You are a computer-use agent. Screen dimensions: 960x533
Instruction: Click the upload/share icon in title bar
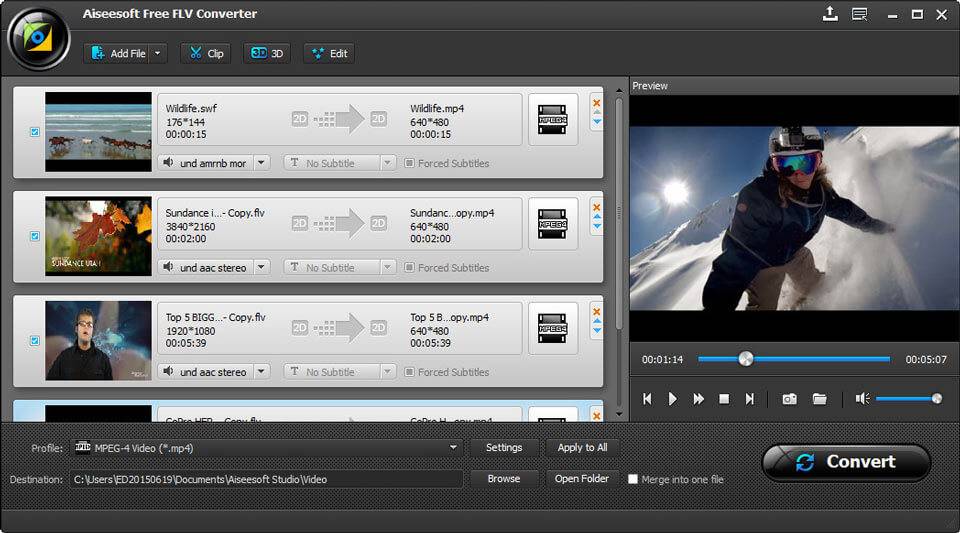pos(830,13)
